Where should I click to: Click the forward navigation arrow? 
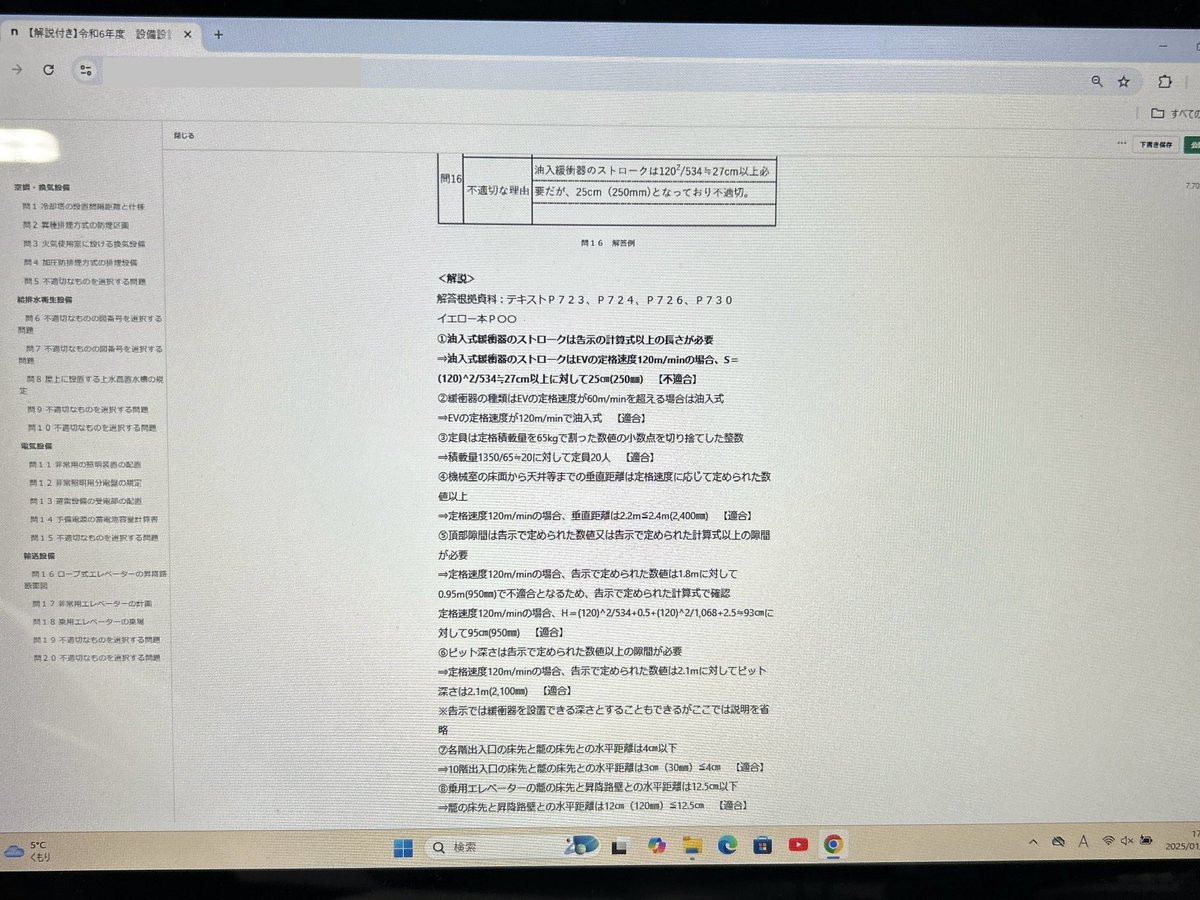pyautogui.click(x=16, y=70)
